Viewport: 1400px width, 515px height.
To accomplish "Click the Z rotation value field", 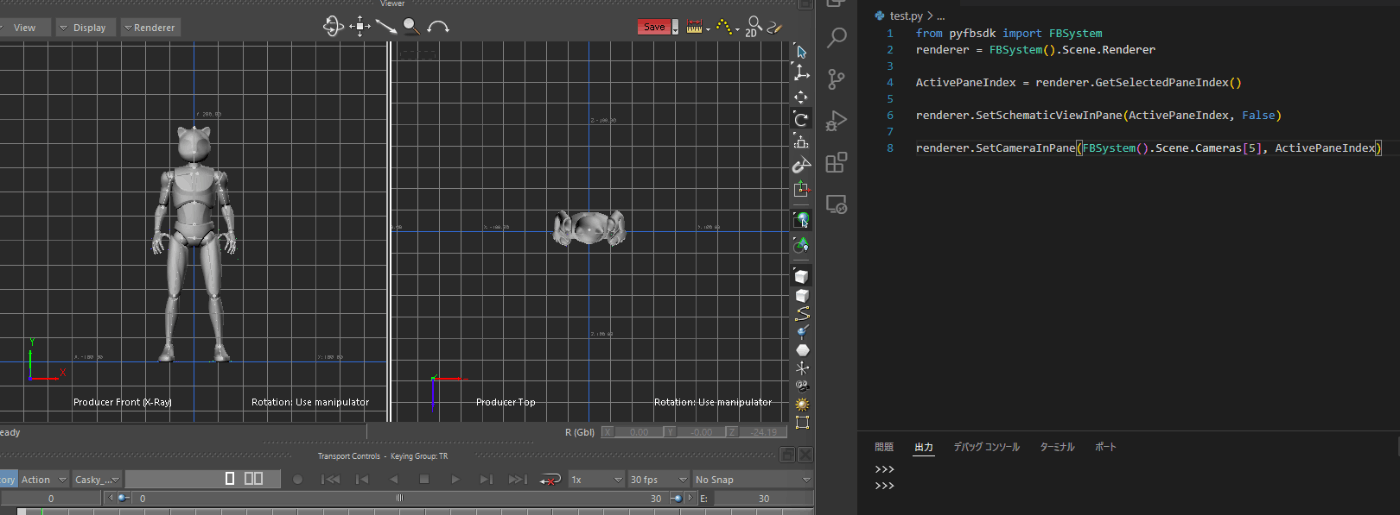I will pos(763,432).
